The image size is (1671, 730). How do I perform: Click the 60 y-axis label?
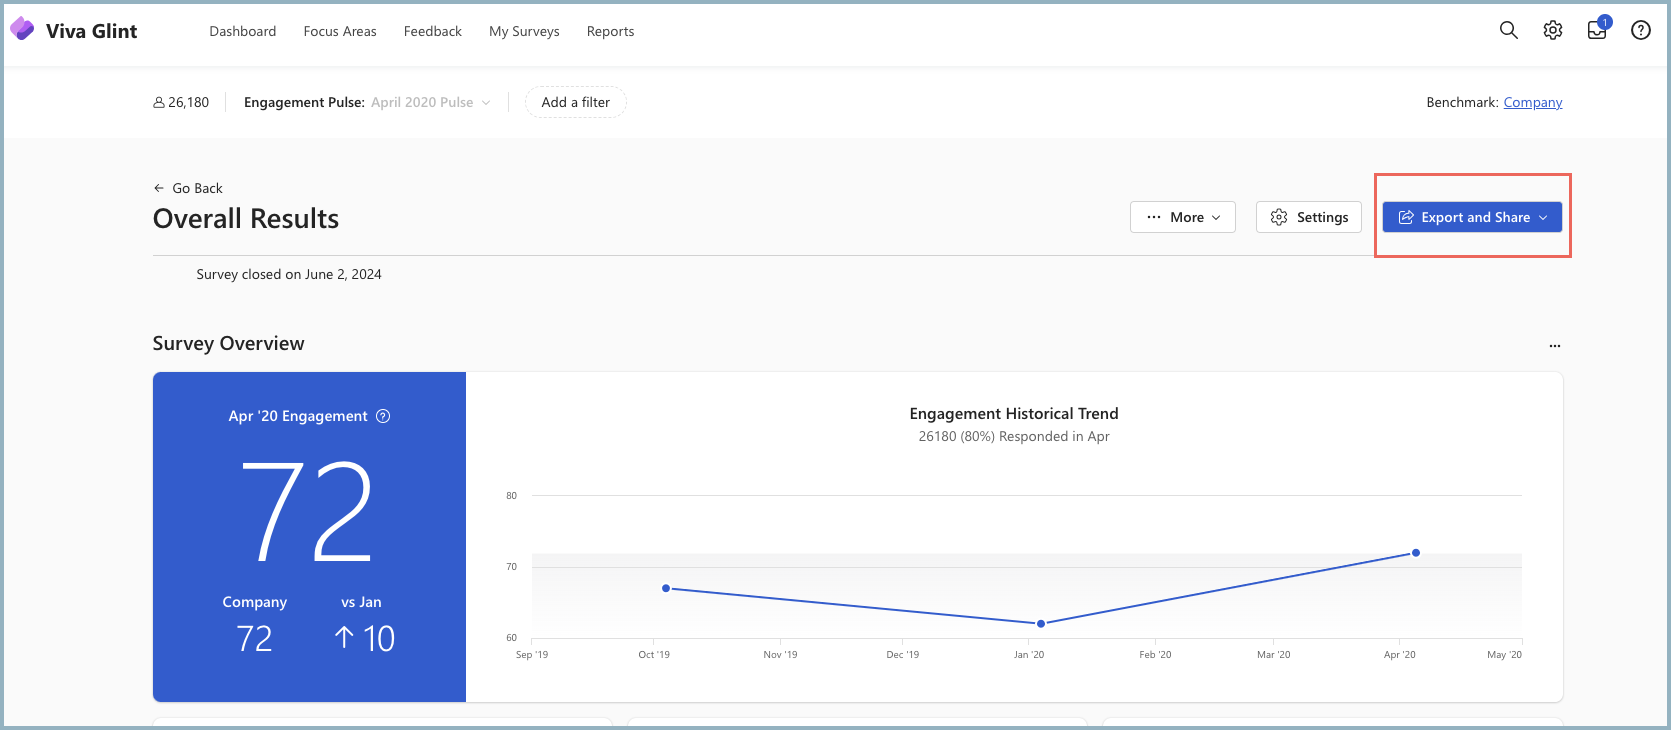tap(512, 638)
